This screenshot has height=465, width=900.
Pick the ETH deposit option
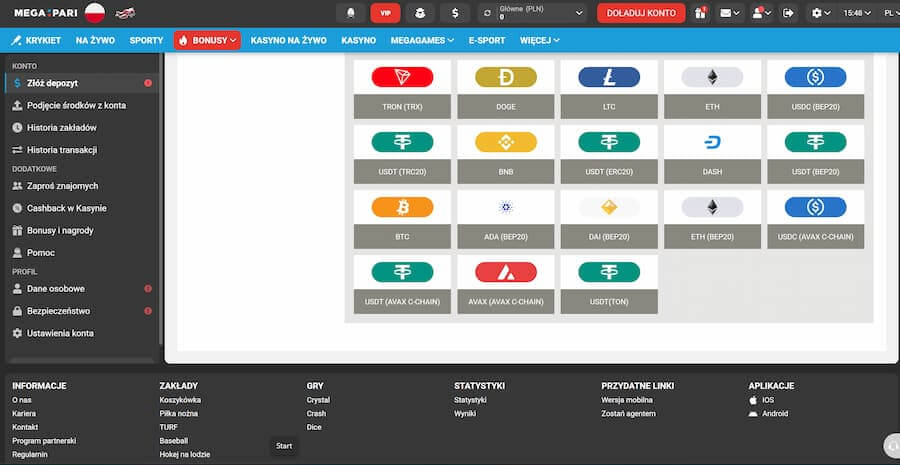coord(712,89)
